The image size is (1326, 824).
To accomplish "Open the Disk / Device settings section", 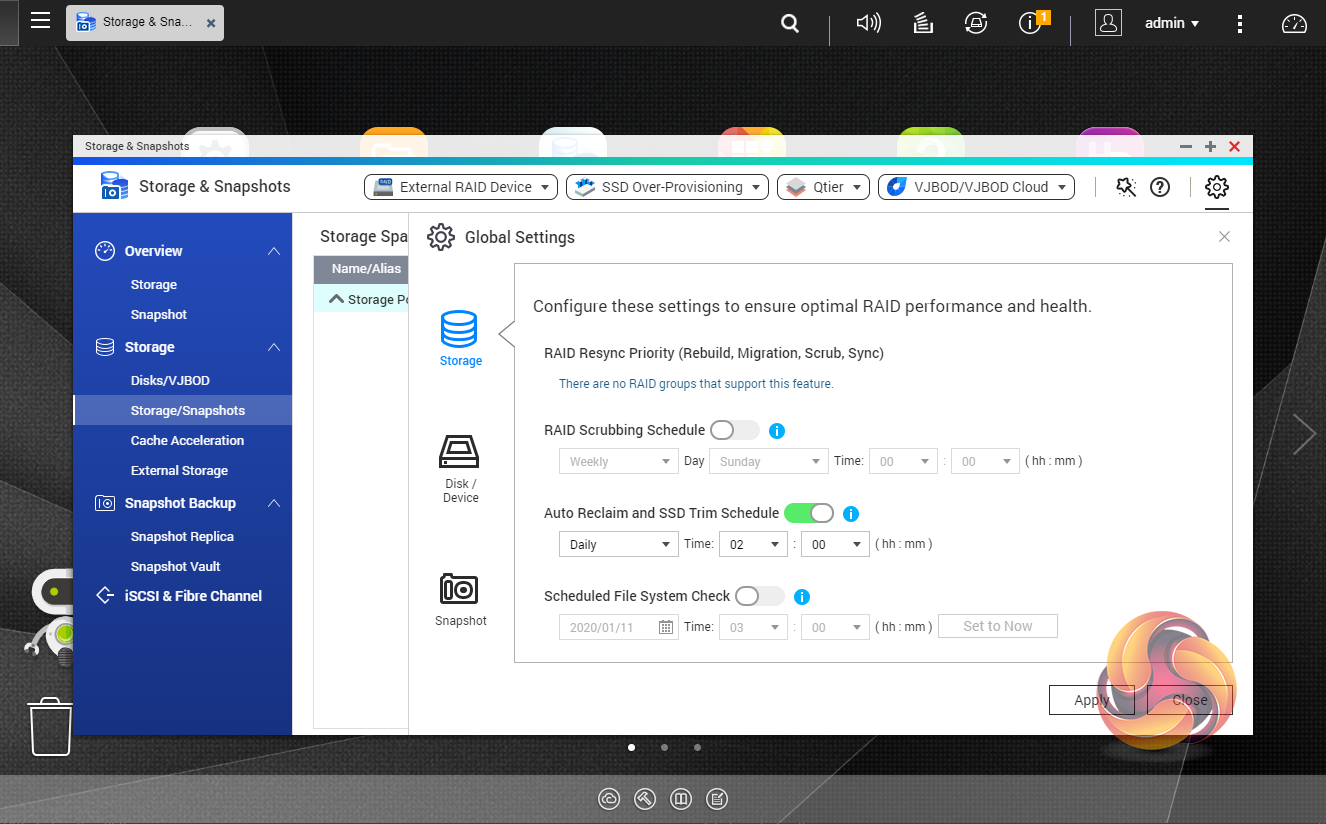I will (460, 468).
